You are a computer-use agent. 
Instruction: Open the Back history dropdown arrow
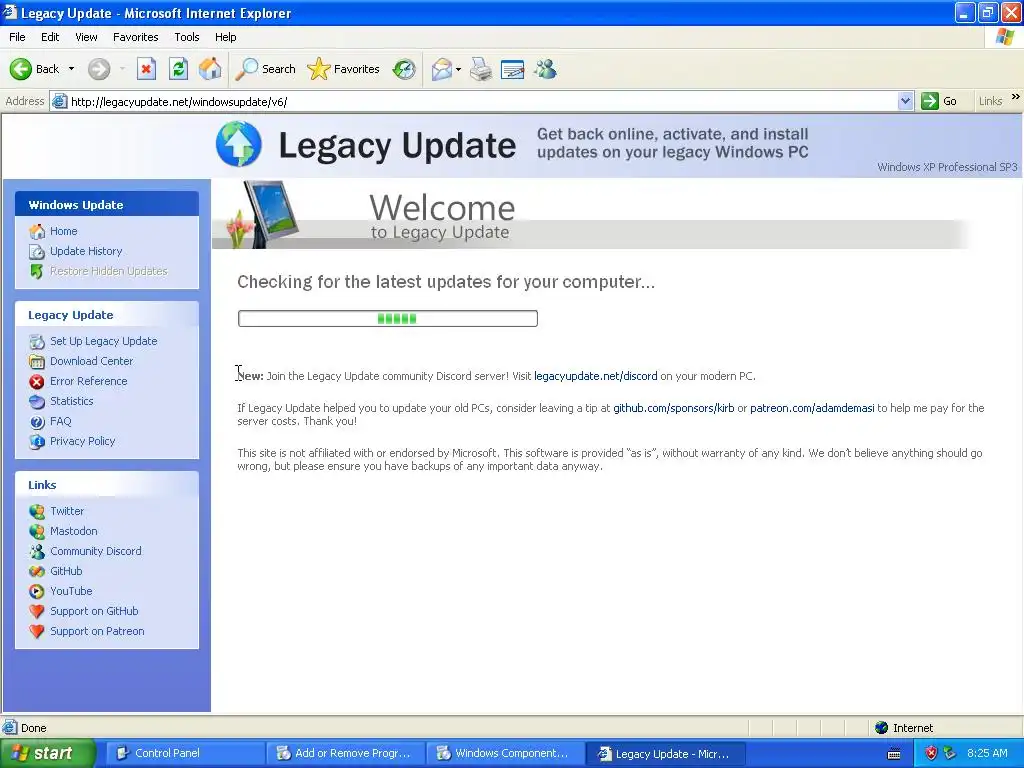[x=71, y=69]
